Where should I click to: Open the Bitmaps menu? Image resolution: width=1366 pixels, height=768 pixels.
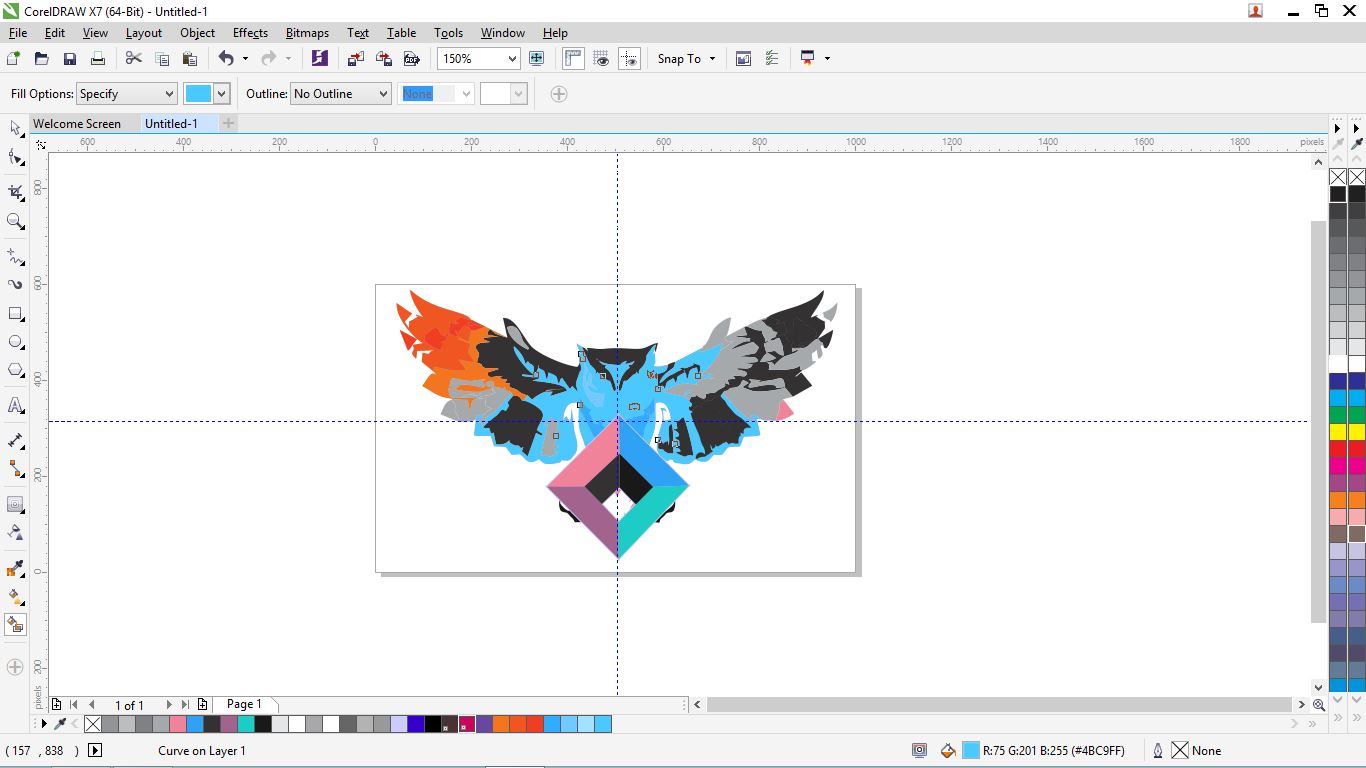pos(307,33)
